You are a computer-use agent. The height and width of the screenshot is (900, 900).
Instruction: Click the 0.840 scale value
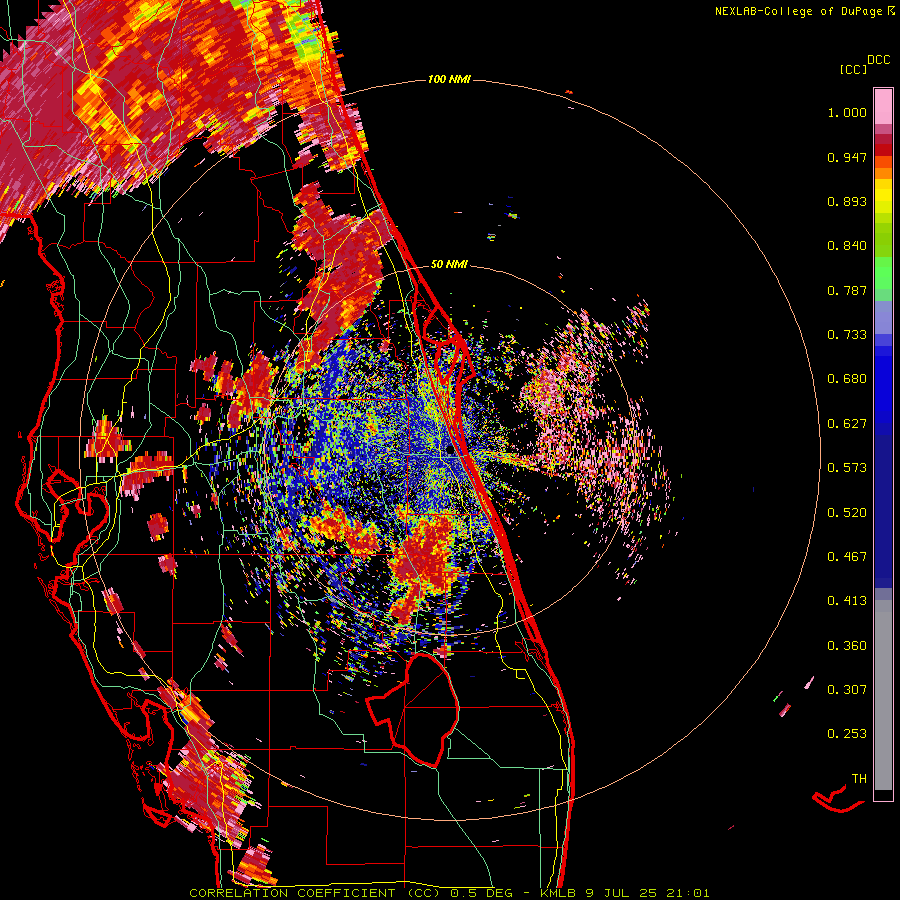[x=847, y=246]
